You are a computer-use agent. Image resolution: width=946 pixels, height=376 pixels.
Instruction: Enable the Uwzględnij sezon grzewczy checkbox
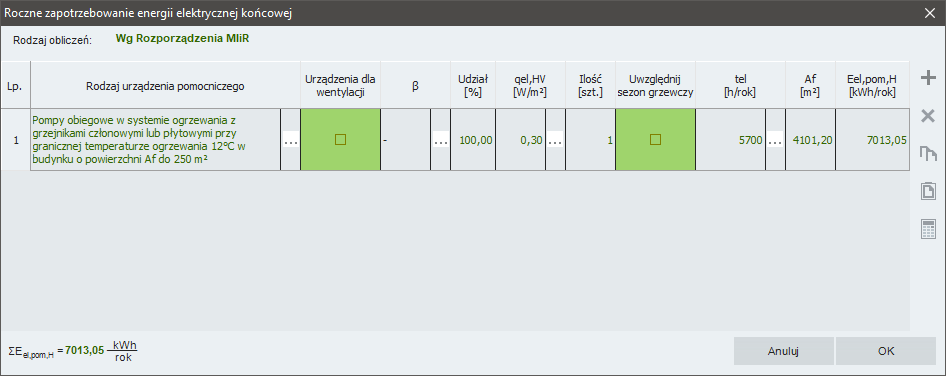pyautogui.click(x=655, y=140)
